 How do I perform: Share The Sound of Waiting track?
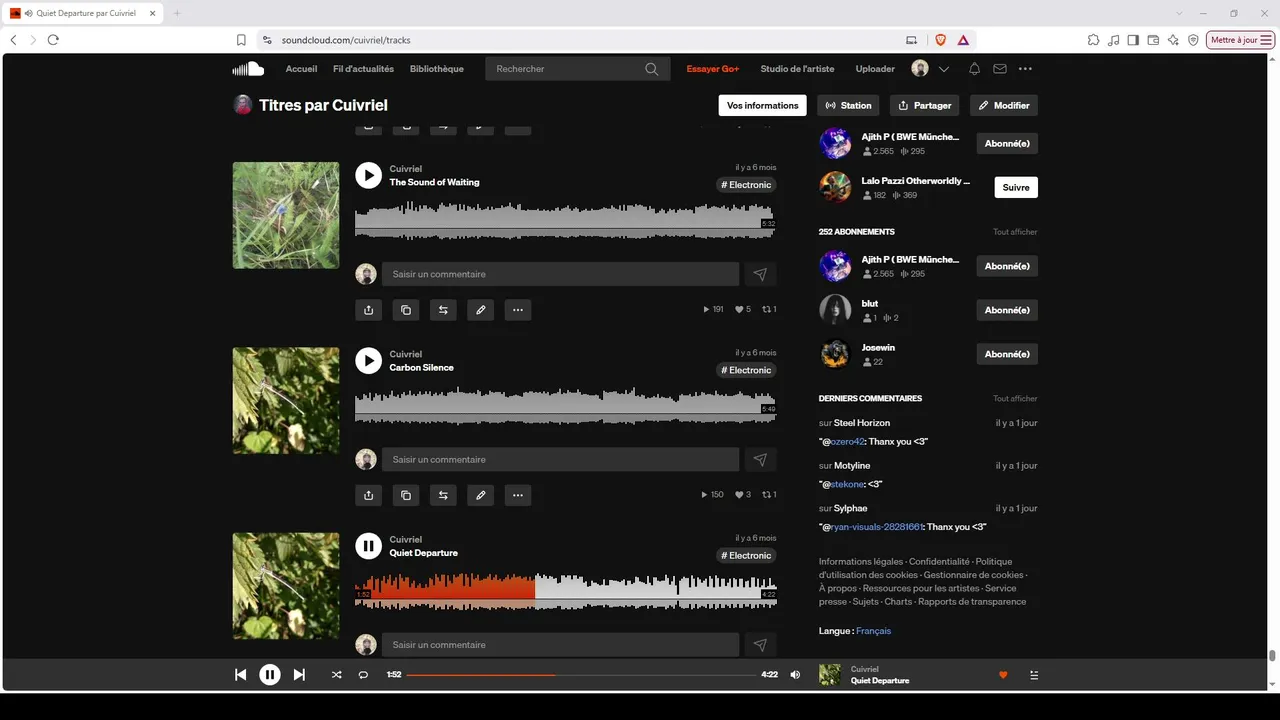pyautogui.click(x=368, y=310)
